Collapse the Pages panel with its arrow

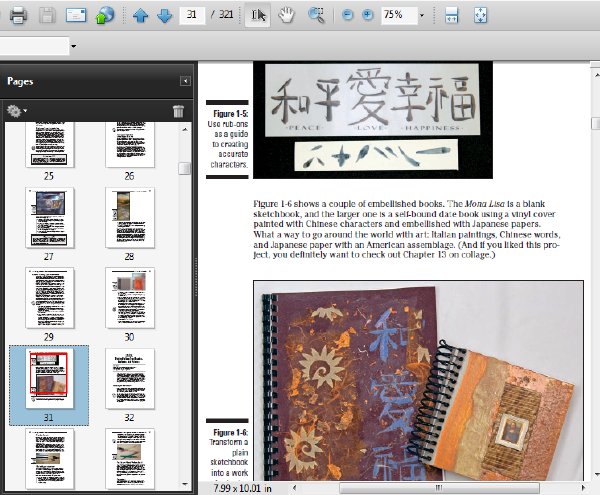coord(185,81)
